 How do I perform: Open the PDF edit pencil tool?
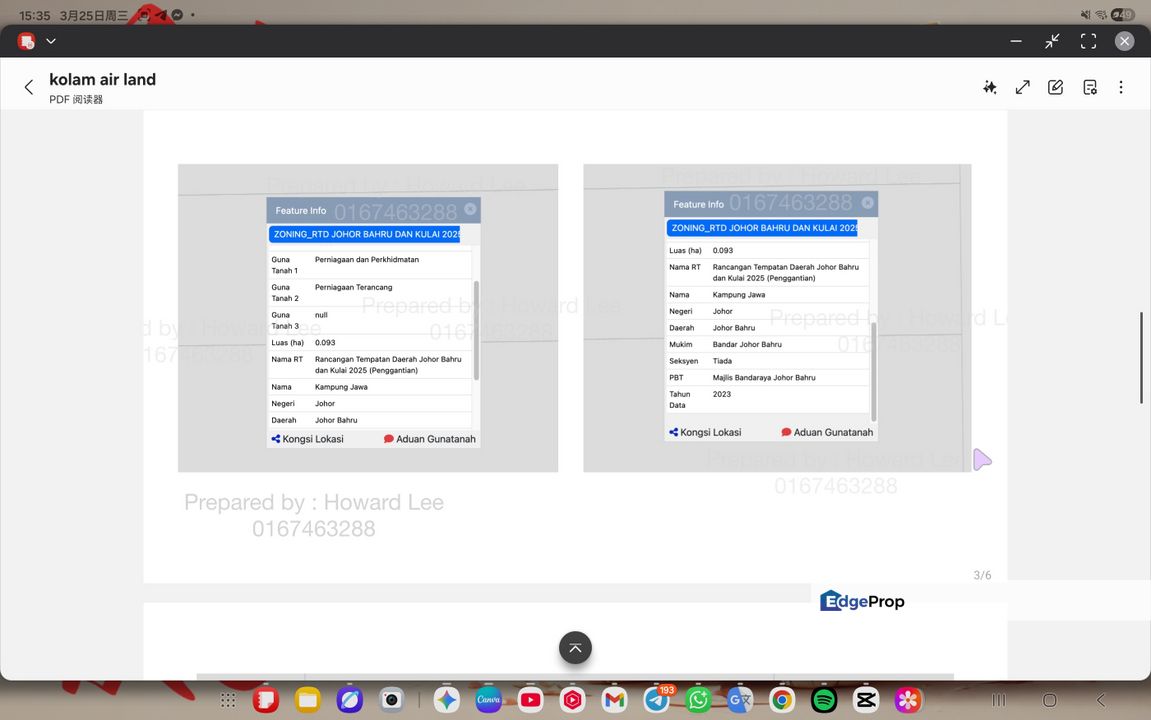(1055, 87)
